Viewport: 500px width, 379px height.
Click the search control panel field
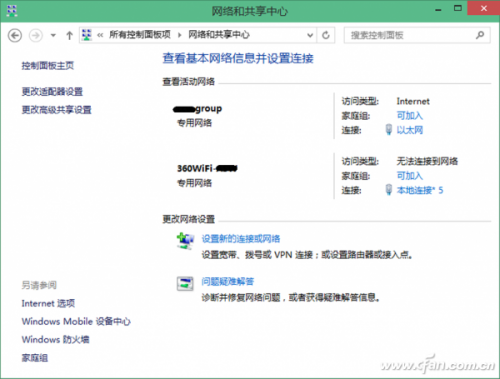pos(417,35)
